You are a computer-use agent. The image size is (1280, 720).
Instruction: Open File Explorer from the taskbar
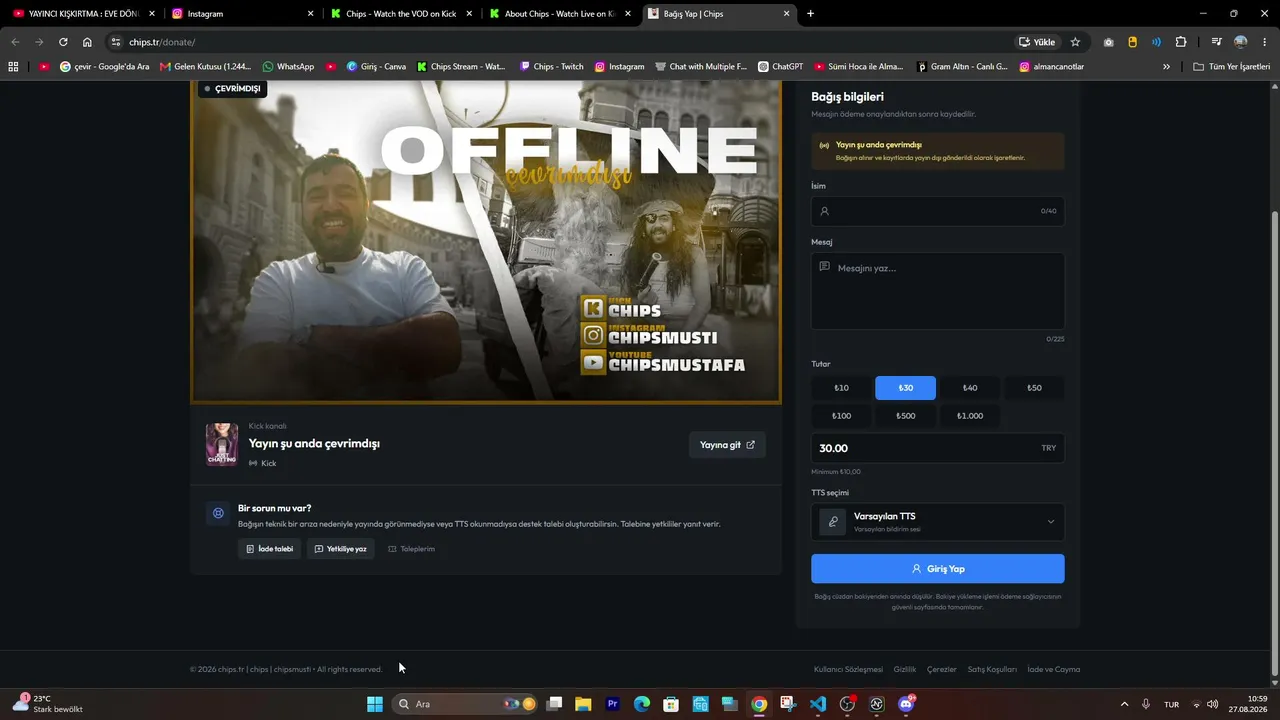(583, 704)
